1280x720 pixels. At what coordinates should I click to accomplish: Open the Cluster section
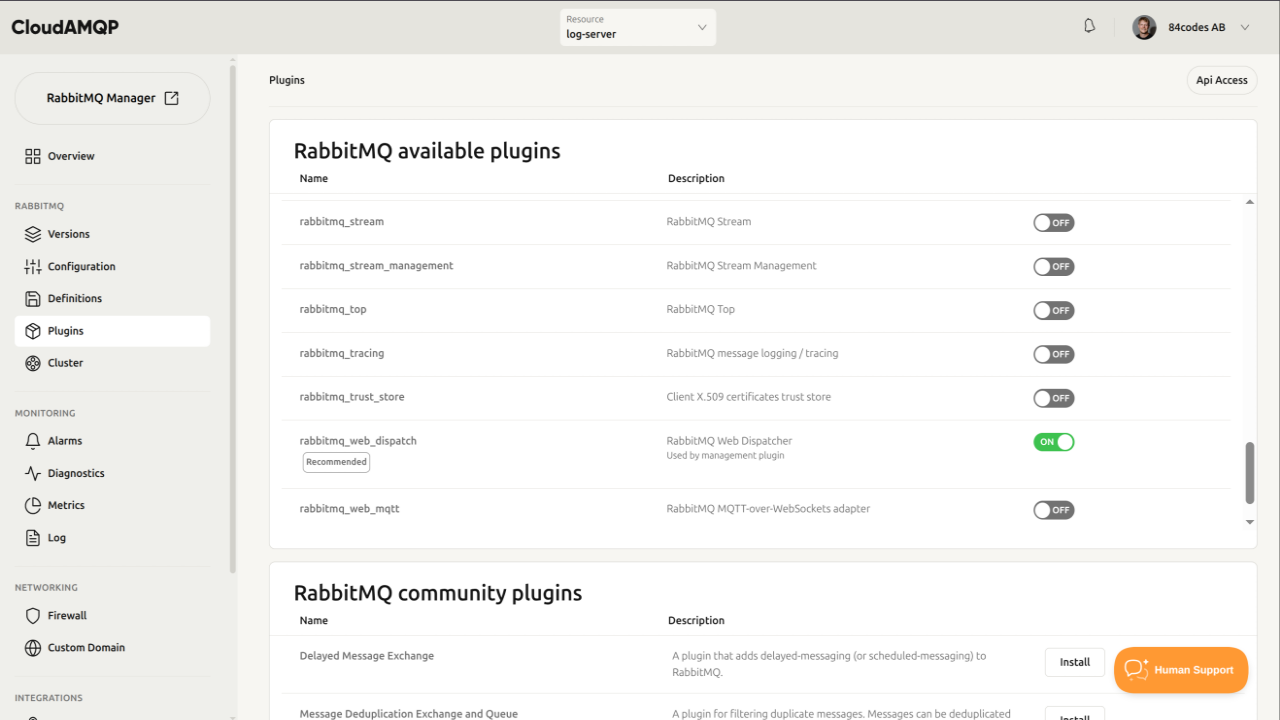tap(112, 363)
